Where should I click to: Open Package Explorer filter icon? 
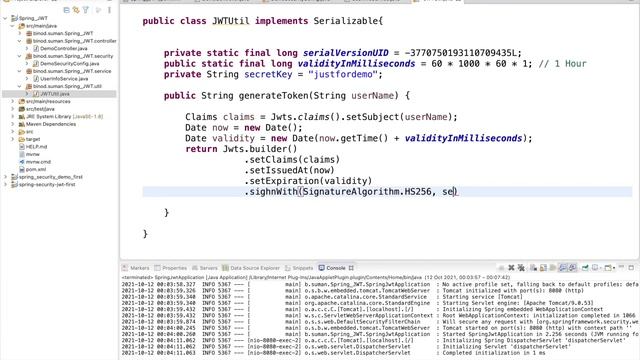tap(86, 10)
